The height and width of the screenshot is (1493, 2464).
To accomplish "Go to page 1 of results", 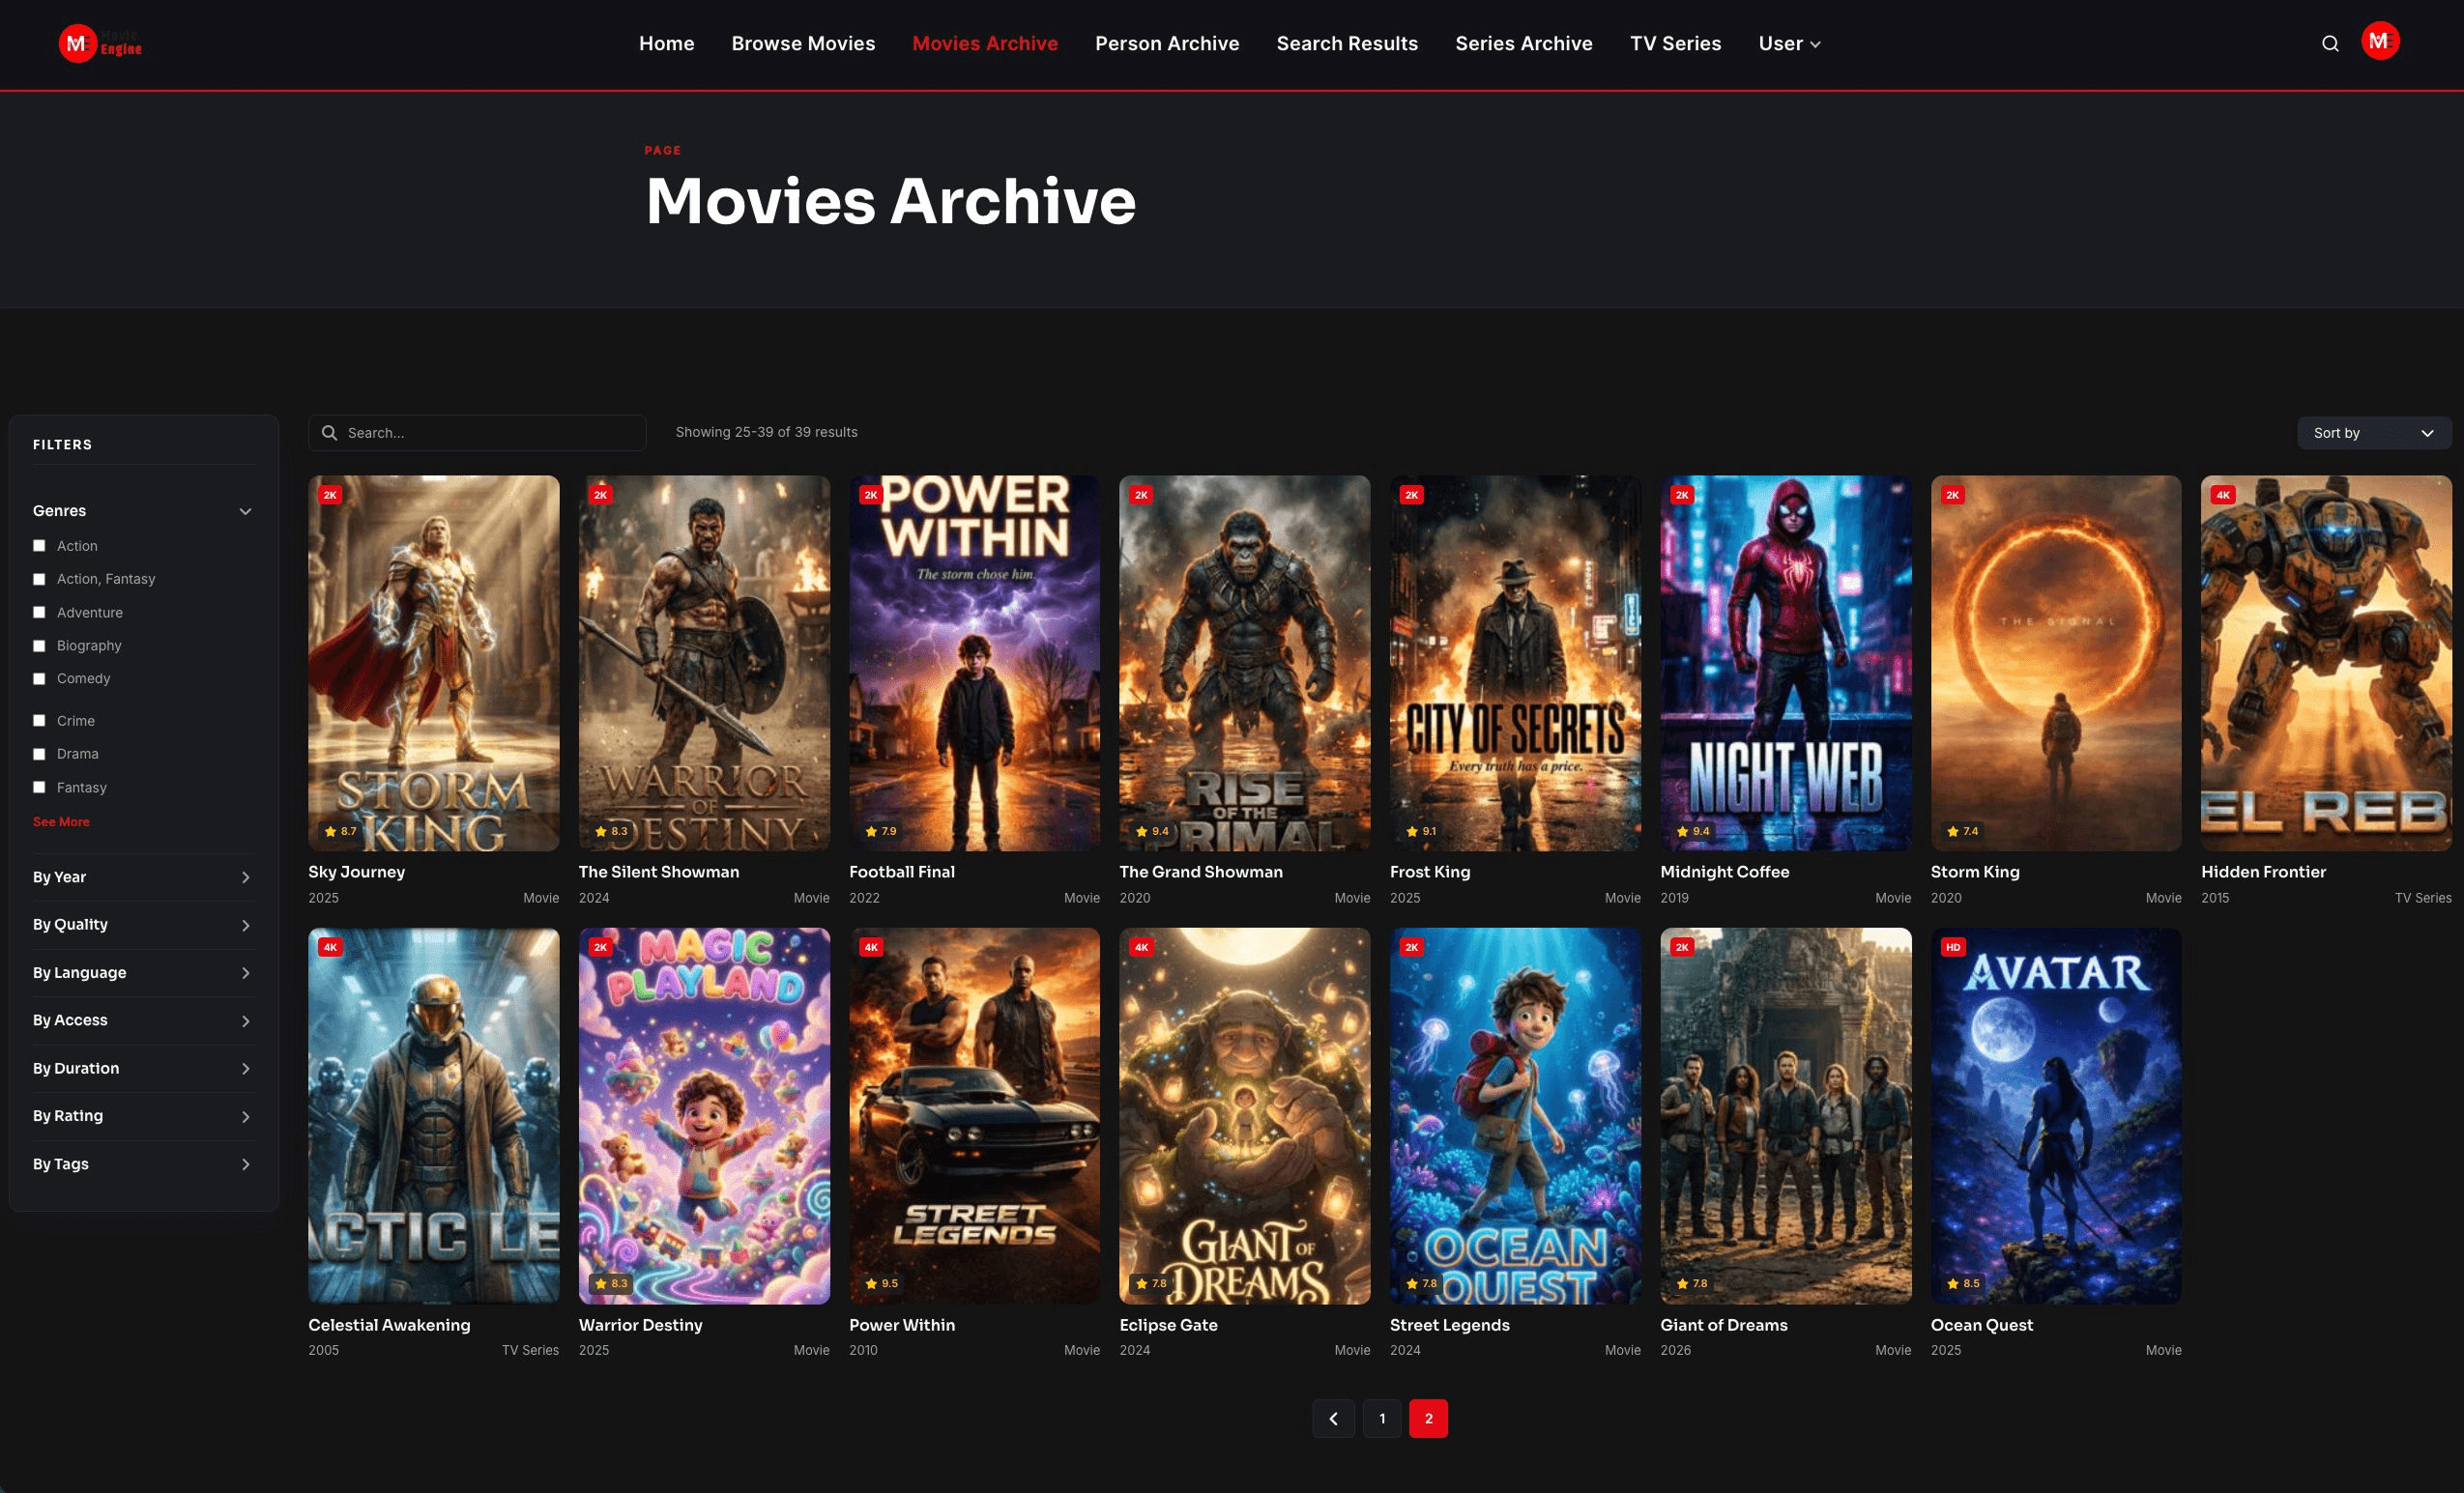I will tap(1381, 1418).
